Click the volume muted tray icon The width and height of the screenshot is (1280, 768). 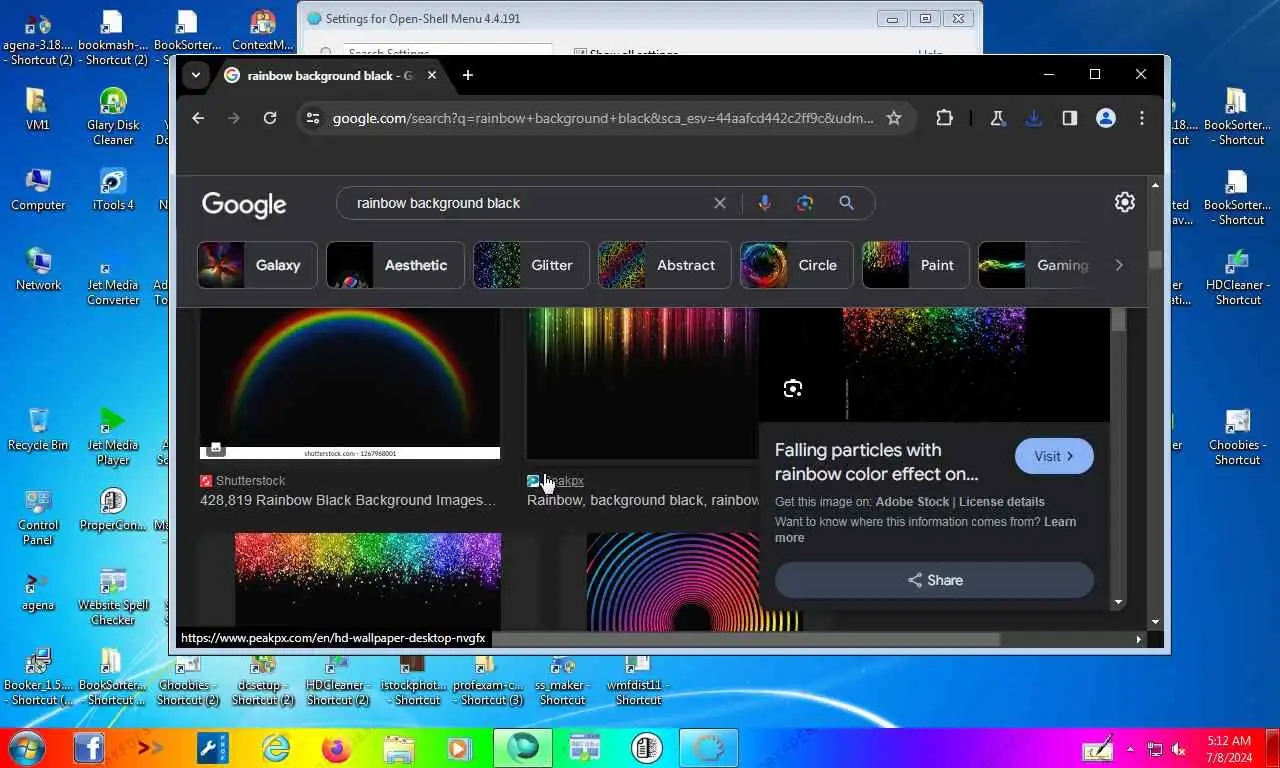point(1179,749)
